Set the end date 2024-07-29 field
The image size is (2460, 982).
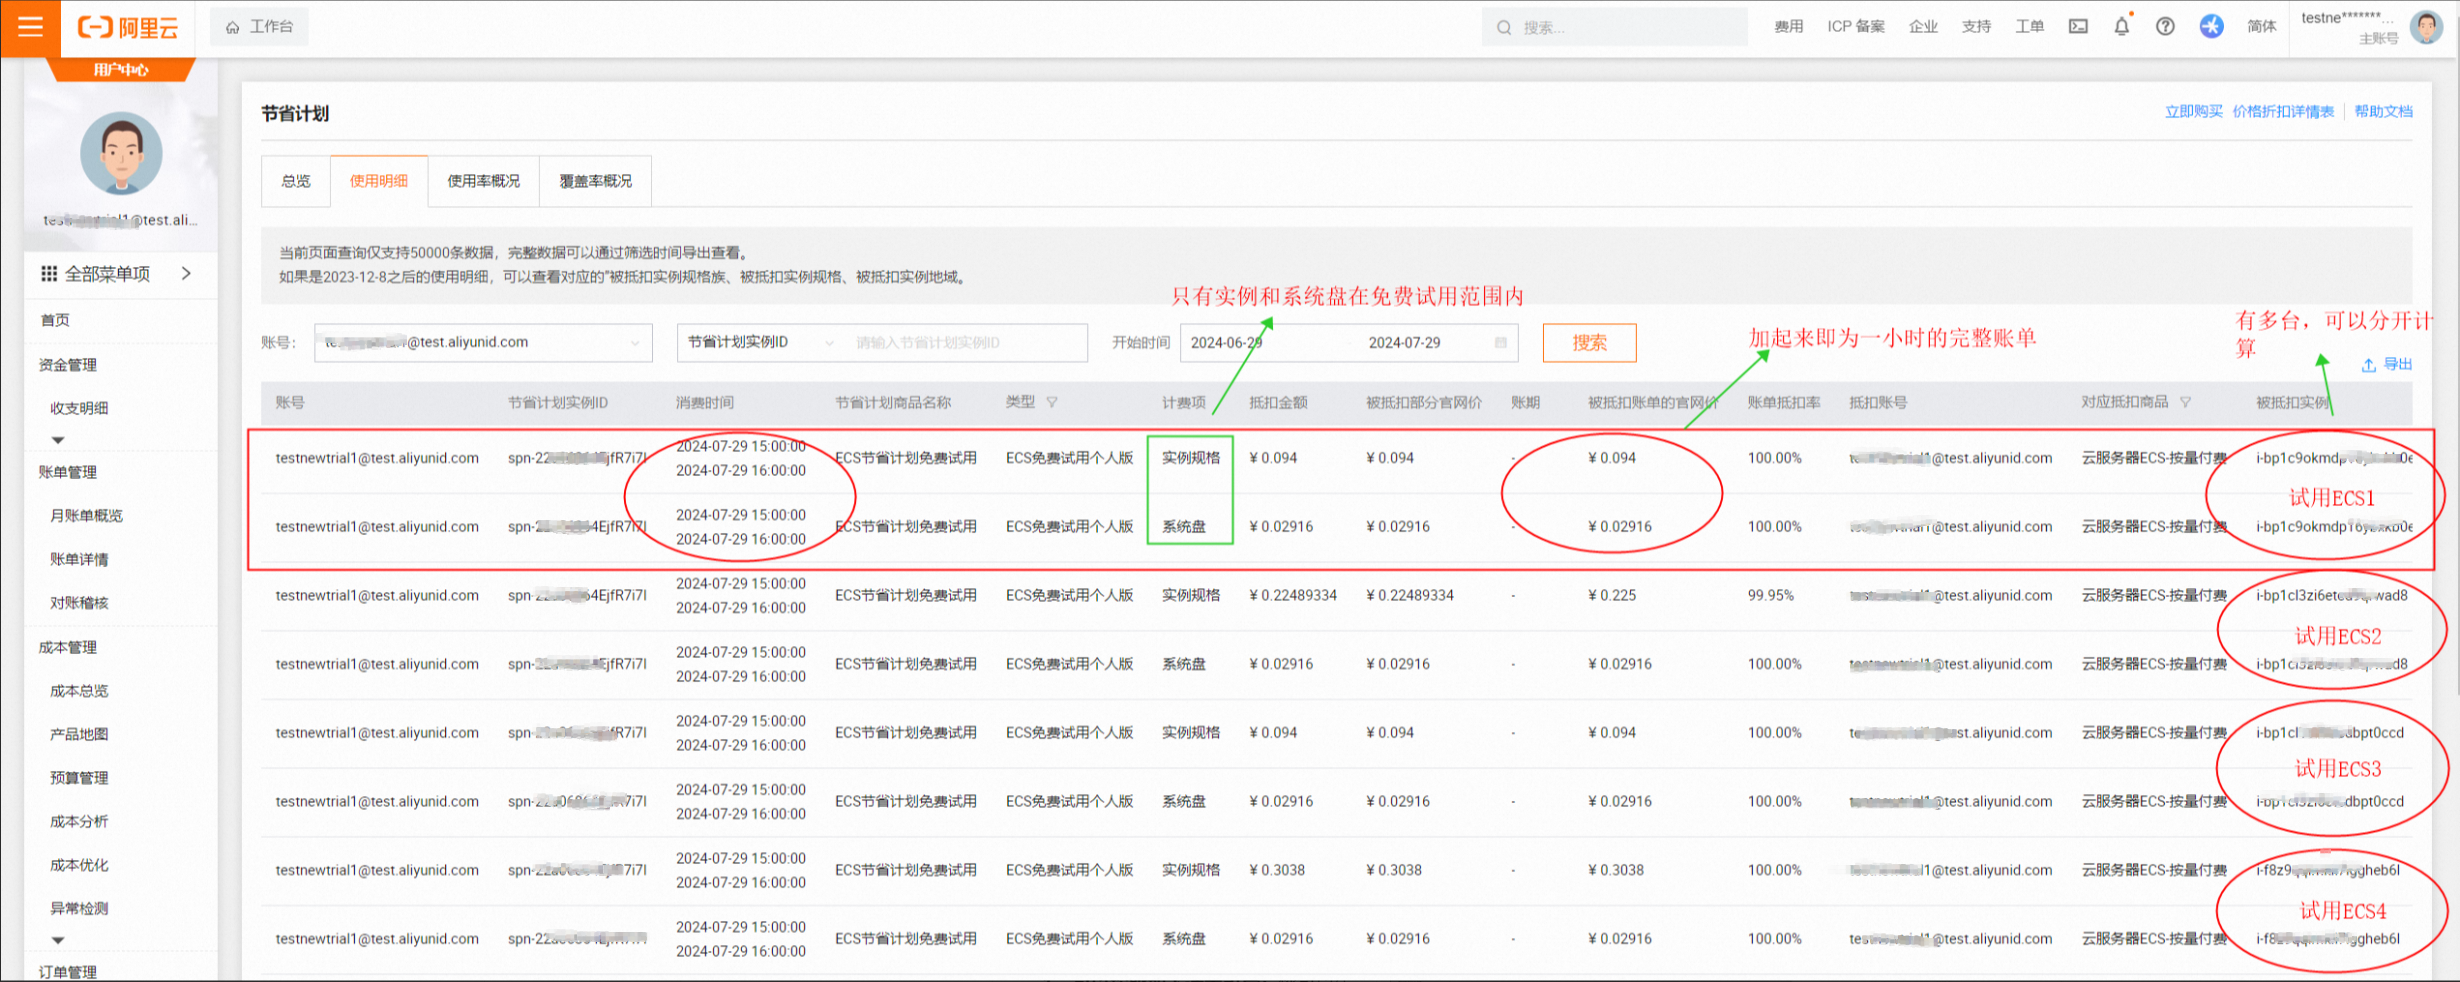(1405, 342)
